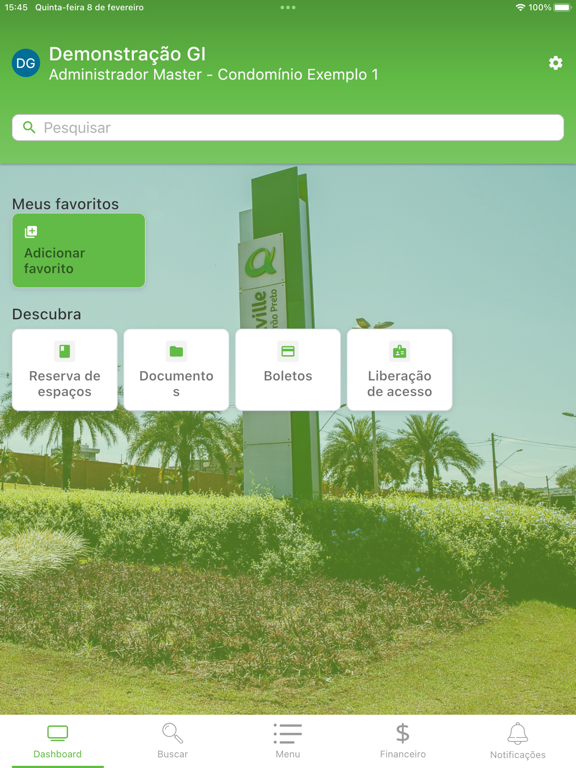Screen dimensions: 576x768
Task: Tap the magnifier icon in search bar
Action: click(x=29, y=127)
